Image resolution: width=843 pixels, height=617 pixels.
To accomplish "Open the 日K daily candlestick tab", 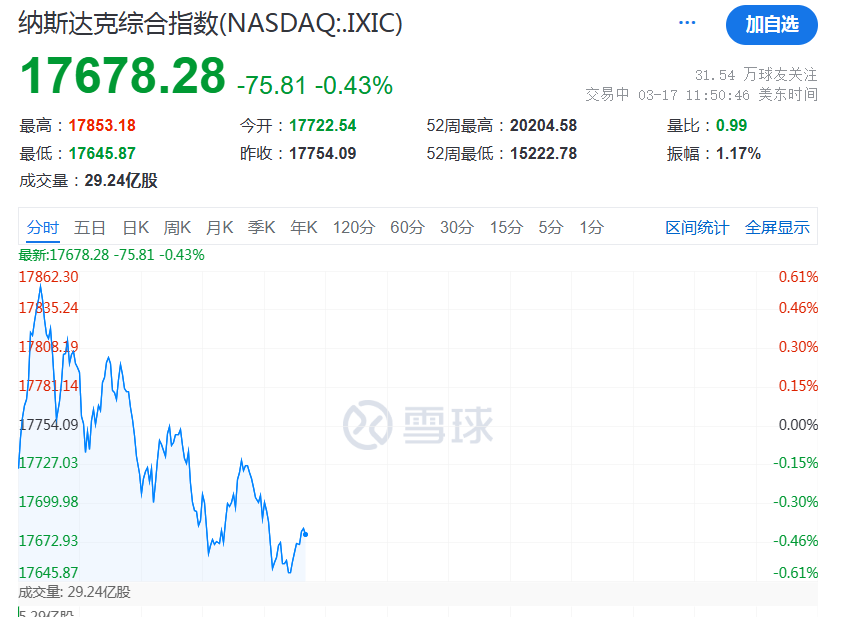I will click(135, 228).
